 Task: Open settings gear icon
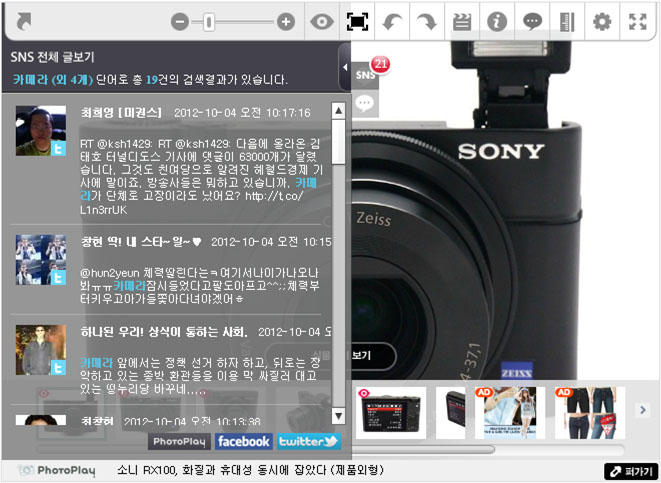coord(602,21)
